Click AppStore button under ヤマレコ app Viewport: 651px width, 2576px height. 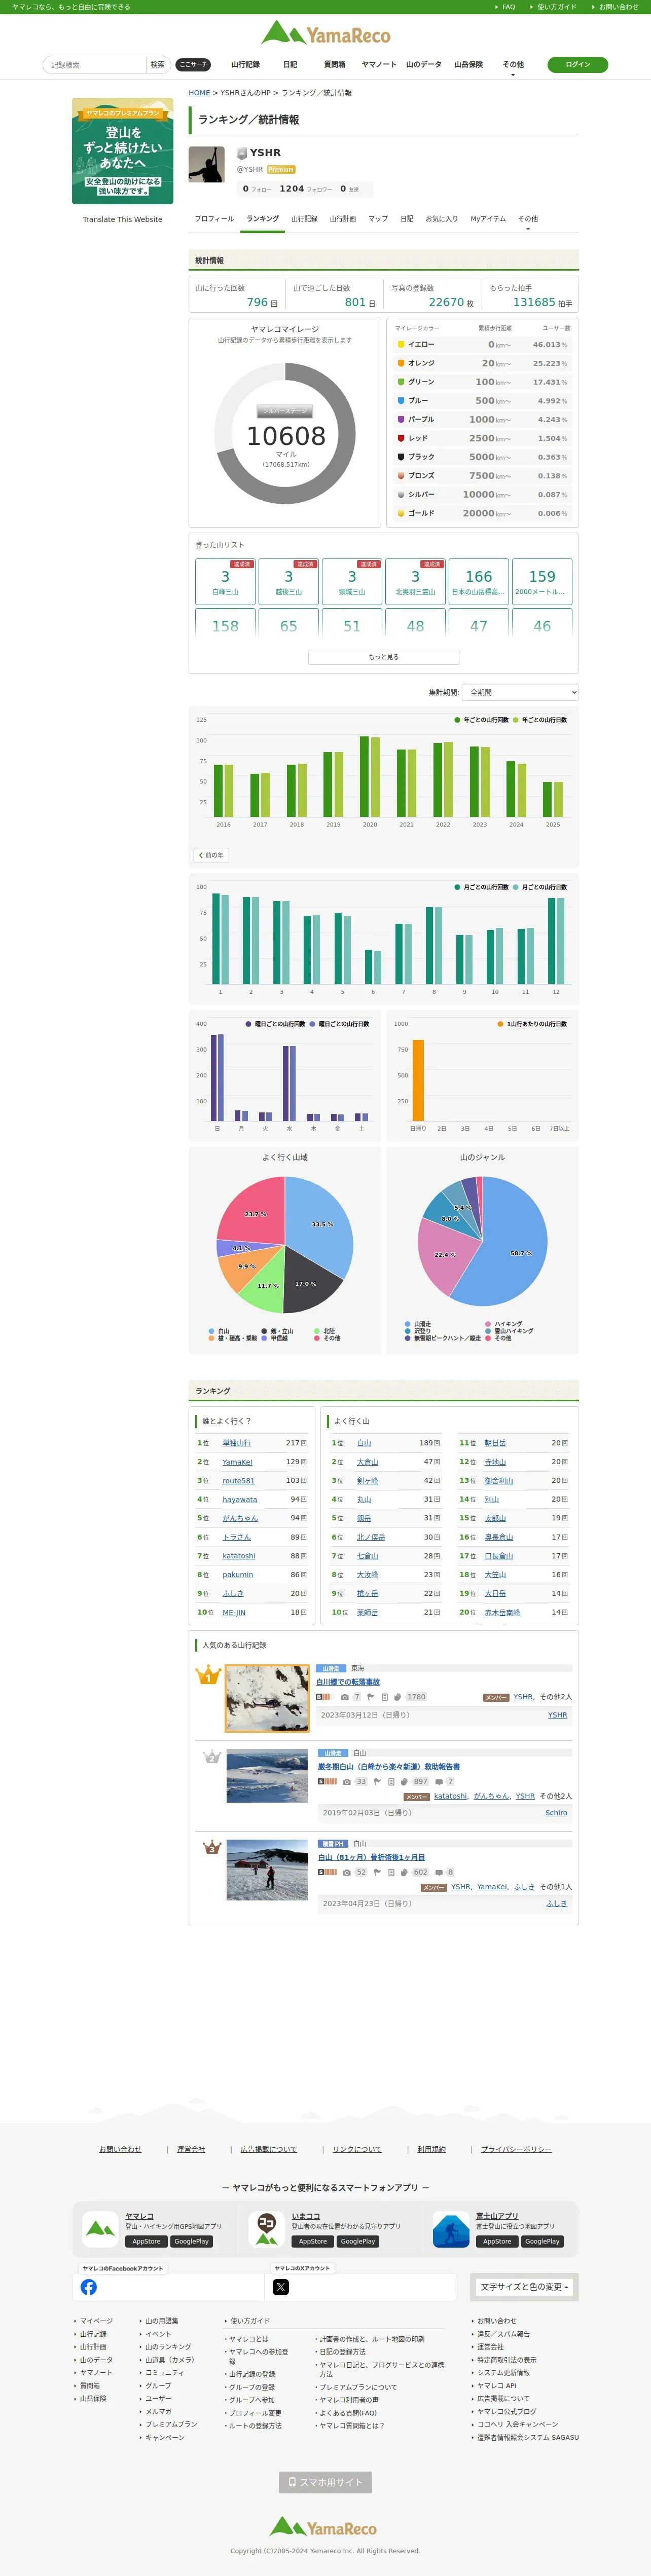pyautogui.click(x=146, y=2241)
